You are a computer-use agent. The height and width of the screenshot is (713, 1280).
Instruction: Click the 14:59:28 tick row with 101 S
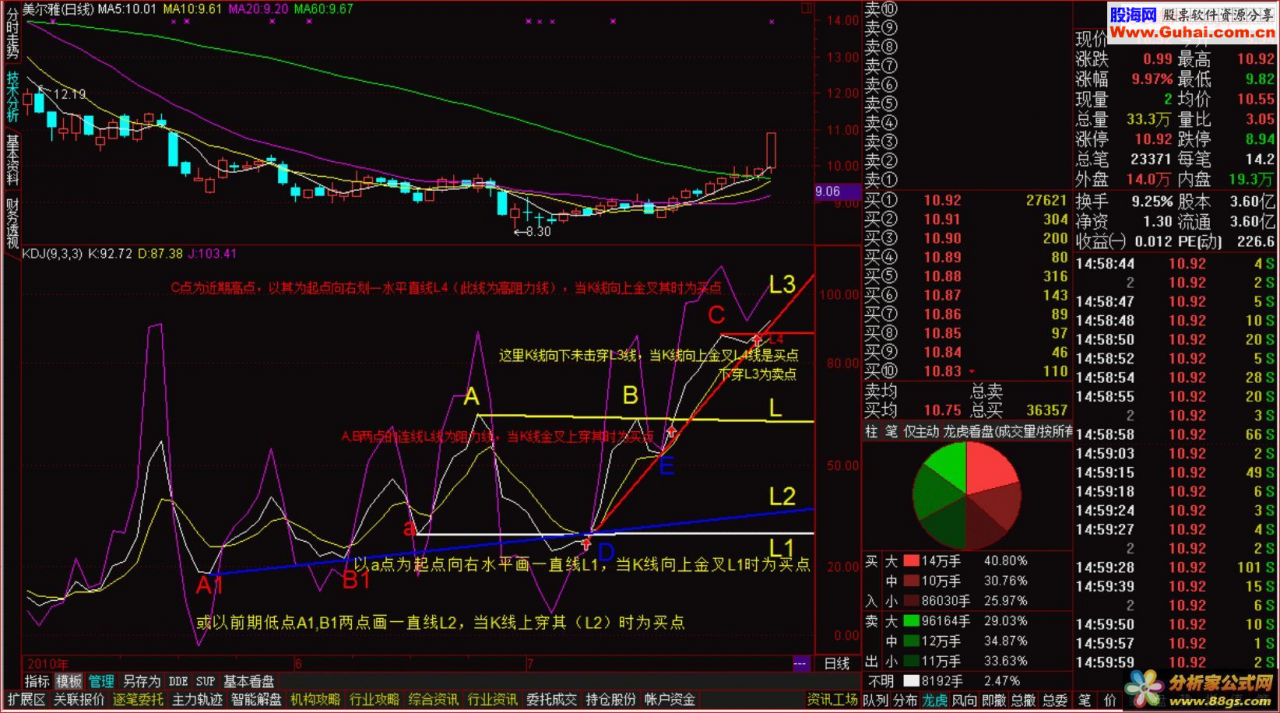(1177, 567)
